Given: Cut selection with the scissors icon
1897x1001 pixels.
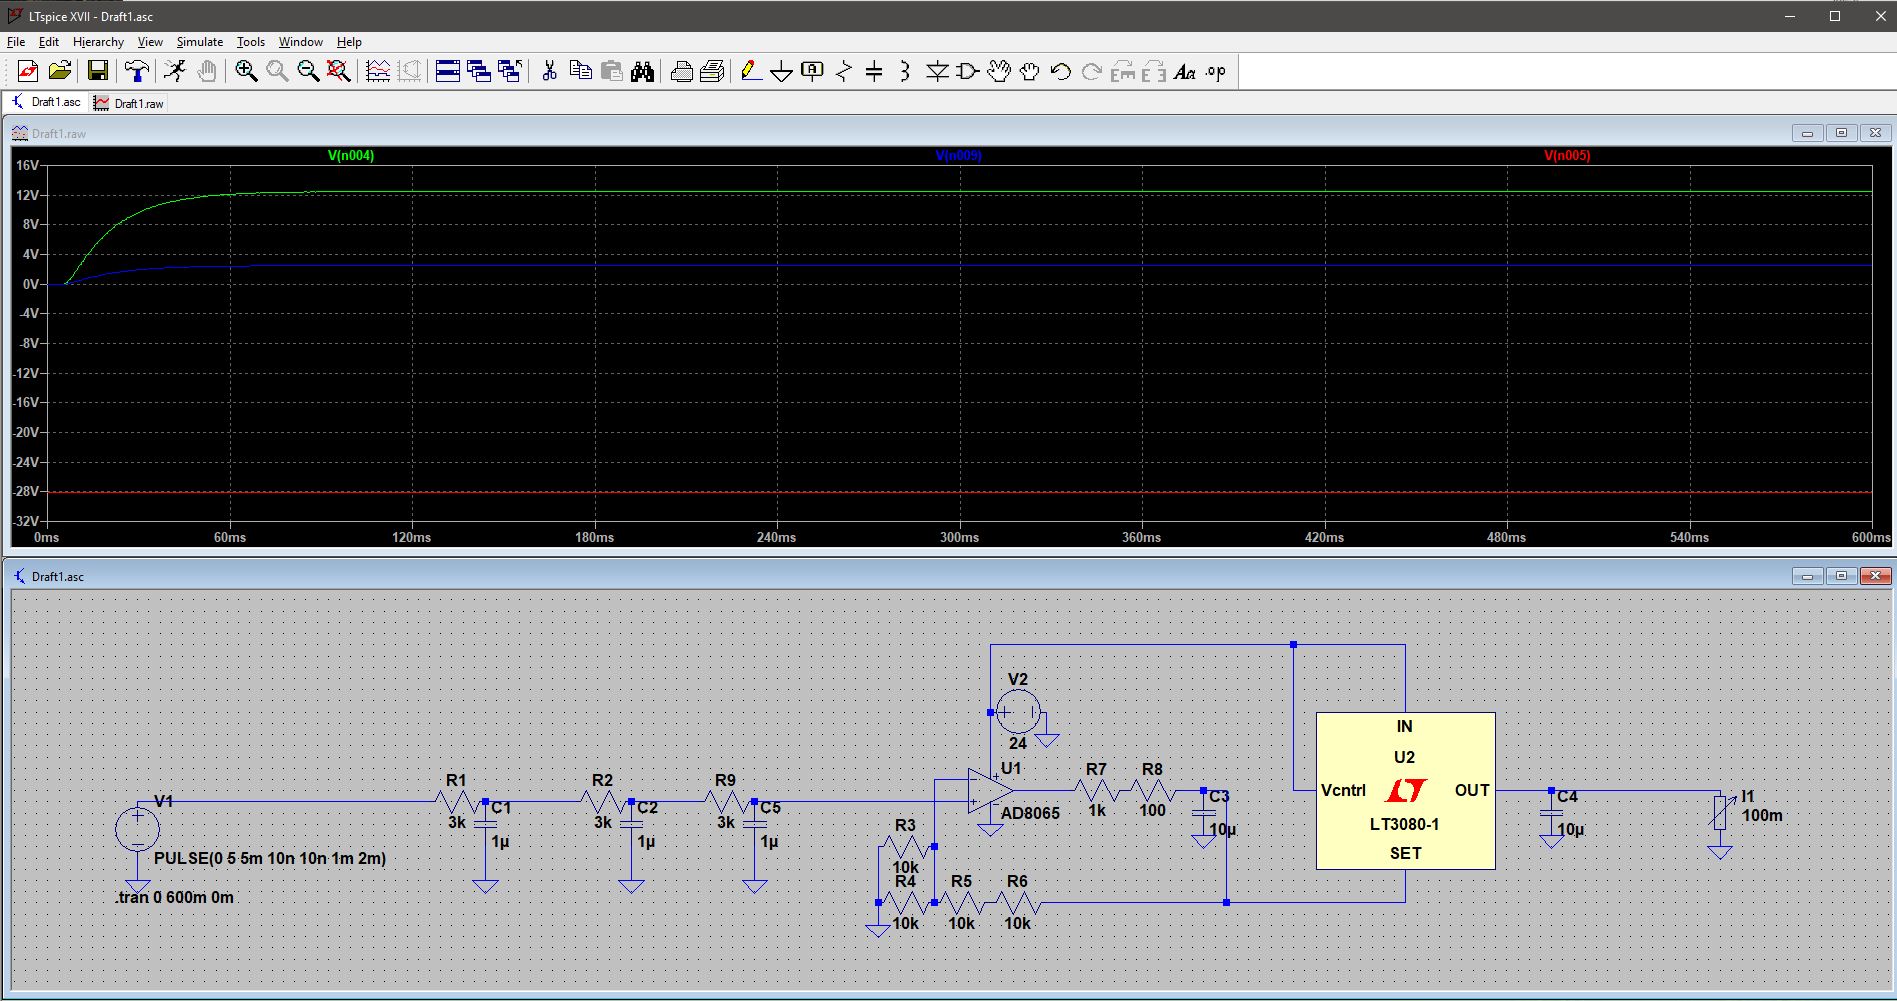Looking at the screenshot, I should 549,71.
